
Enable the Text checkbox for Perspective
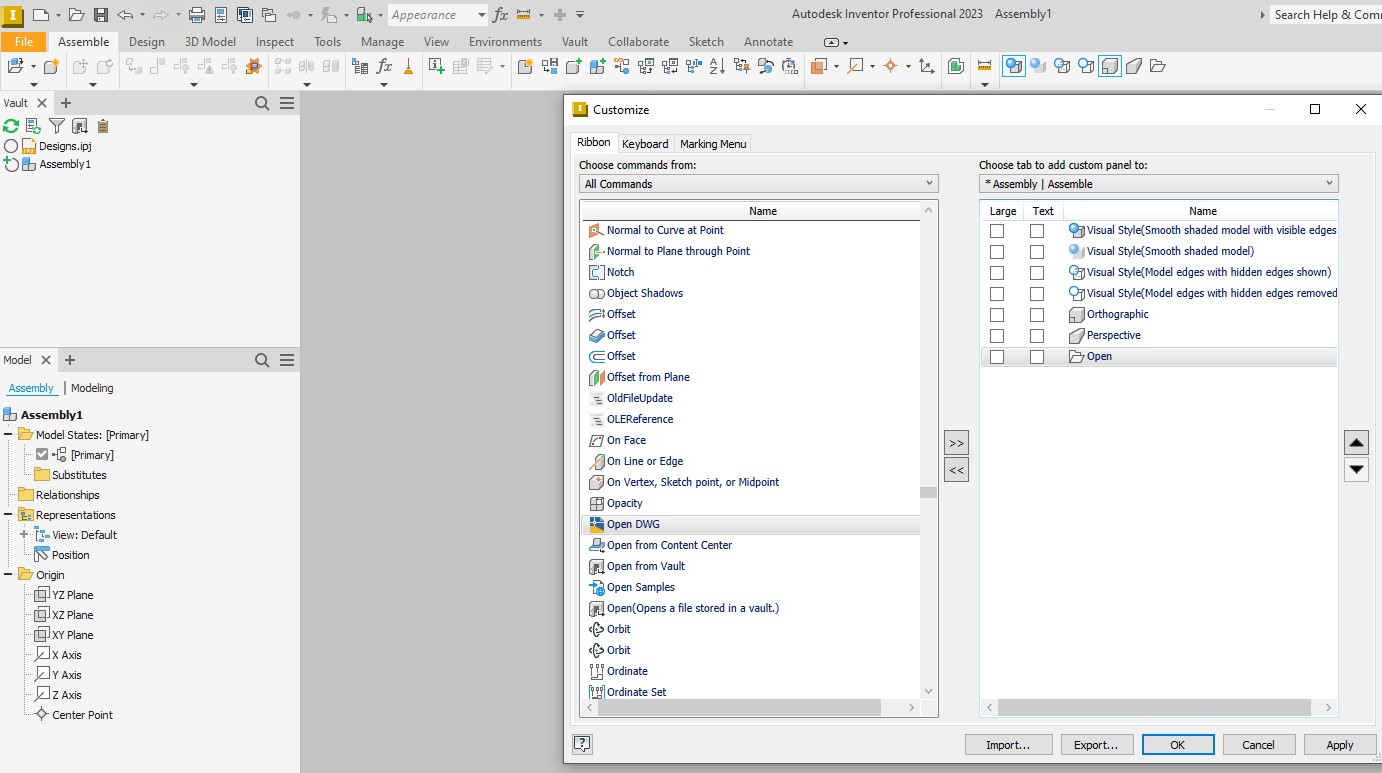click(x=1037, y=335)
